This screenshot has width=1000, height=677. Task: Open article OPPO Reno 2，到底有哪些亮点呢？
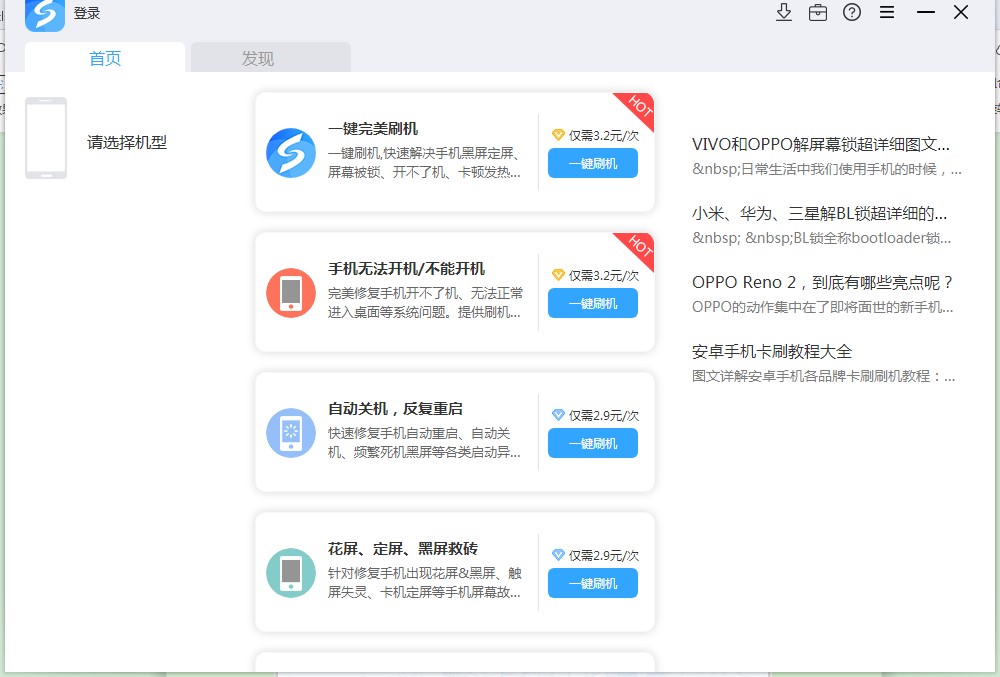tap(823, 282)
